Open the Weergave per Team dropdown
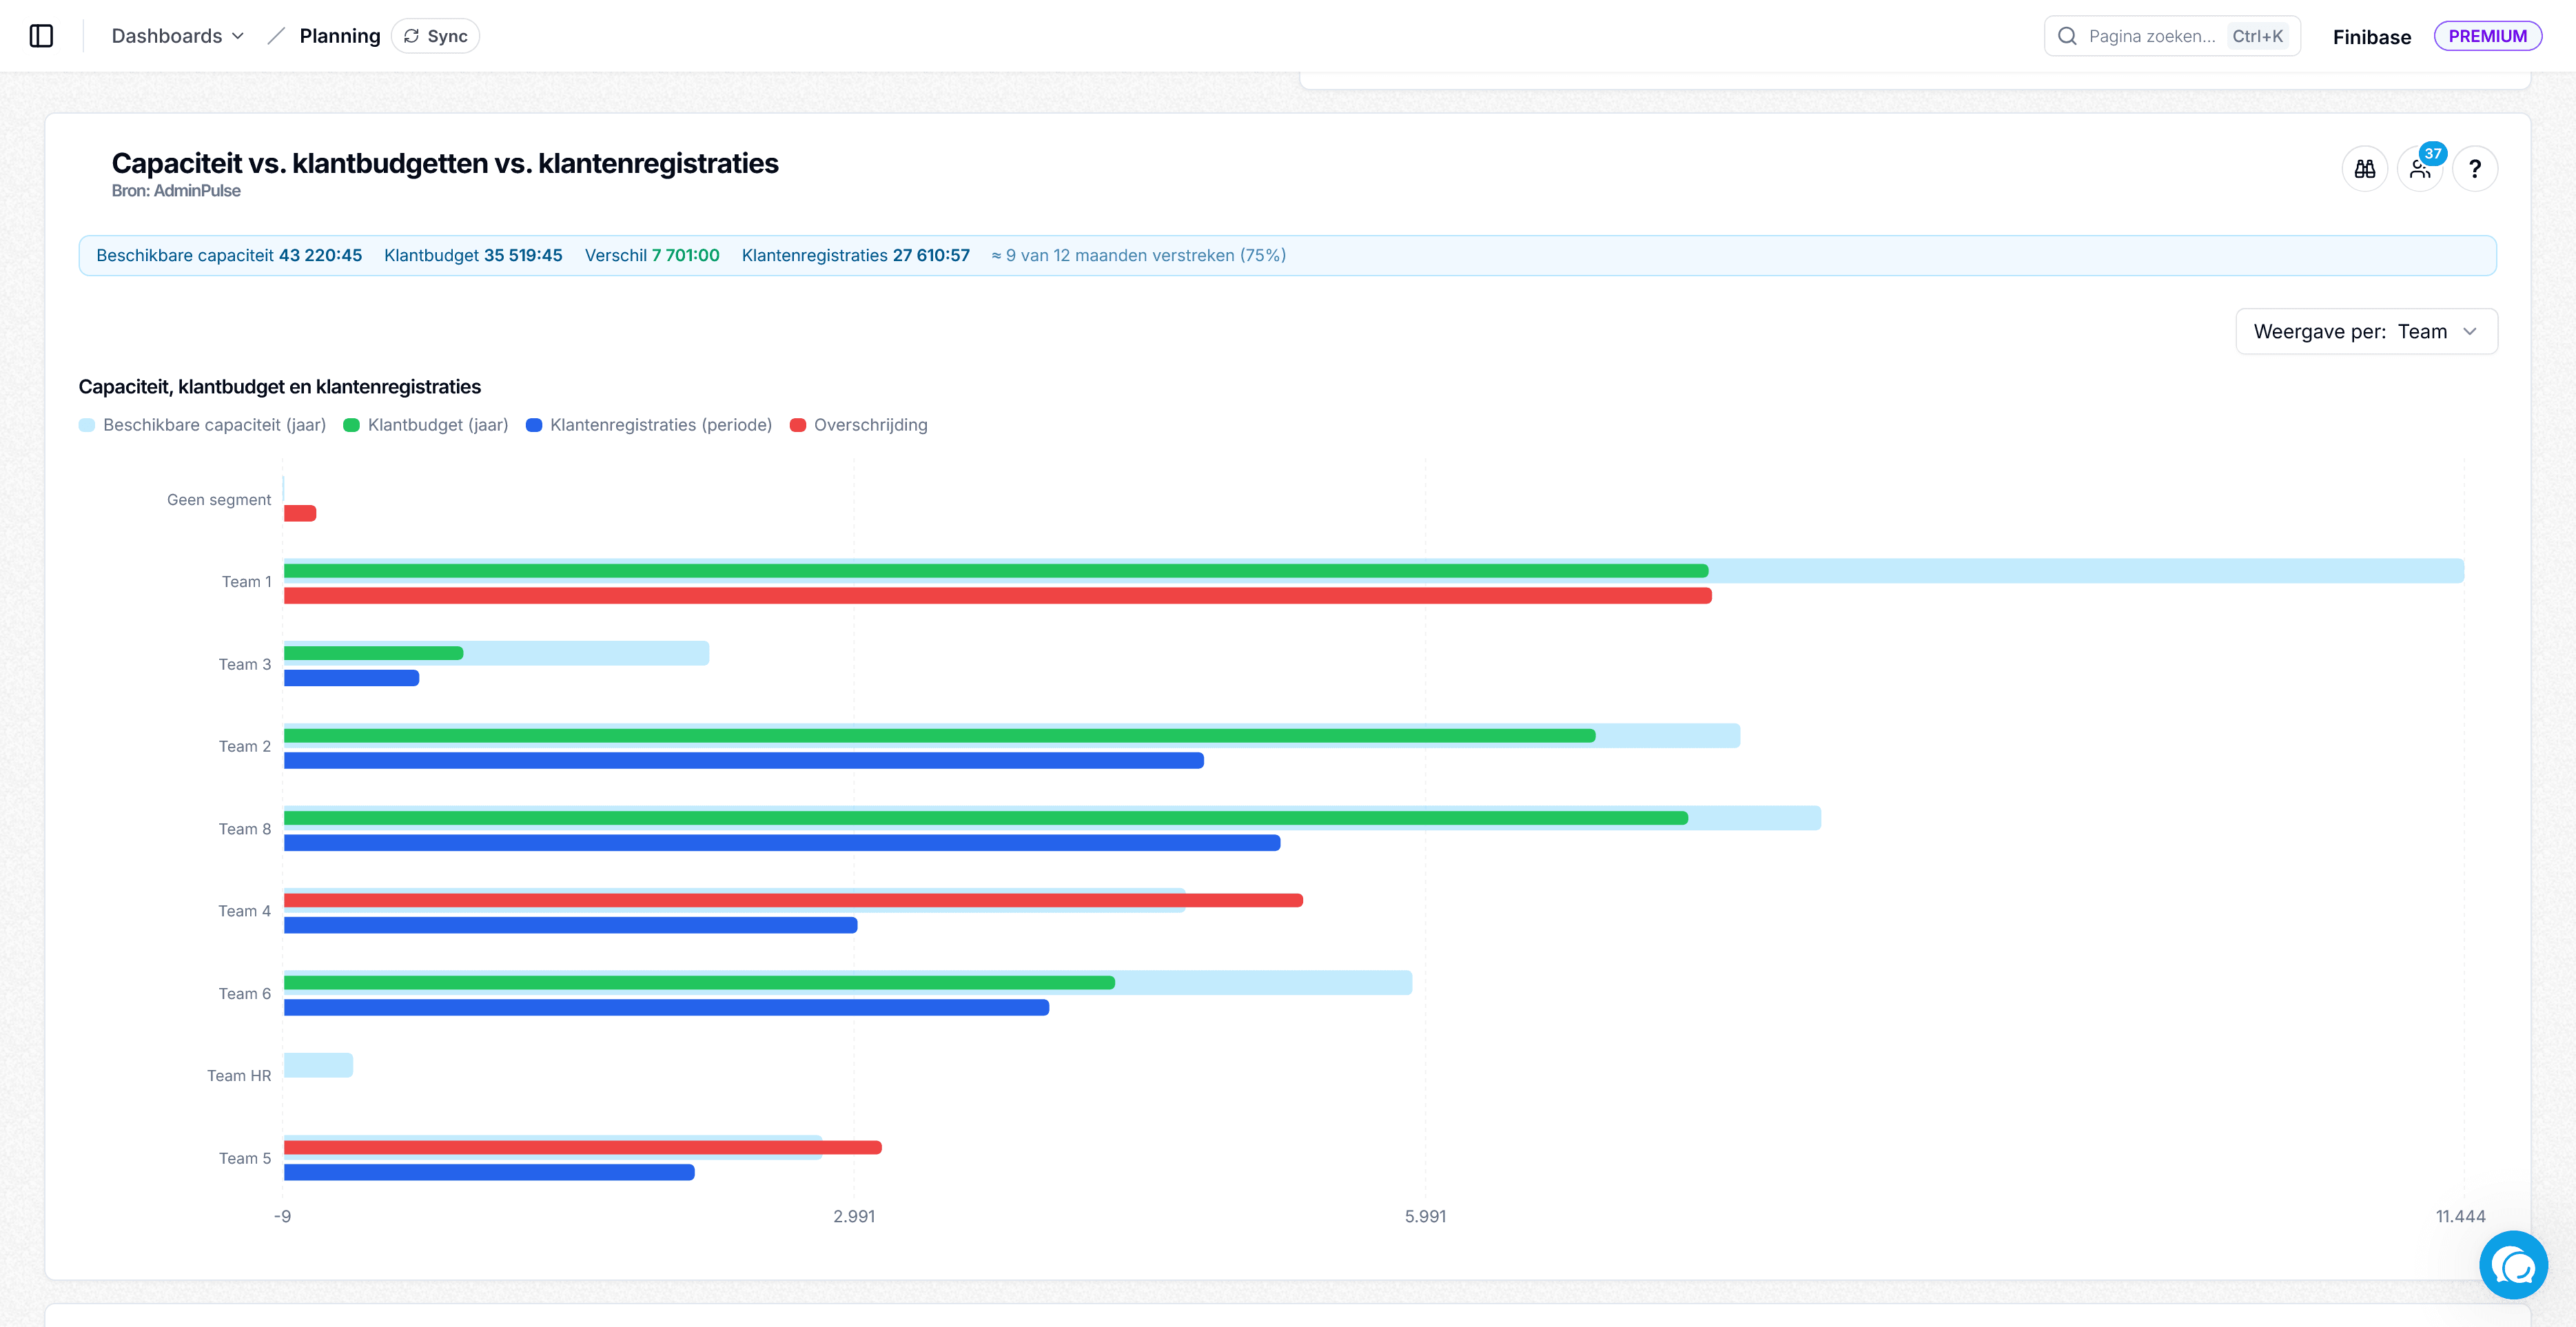 coord(2366,331)
